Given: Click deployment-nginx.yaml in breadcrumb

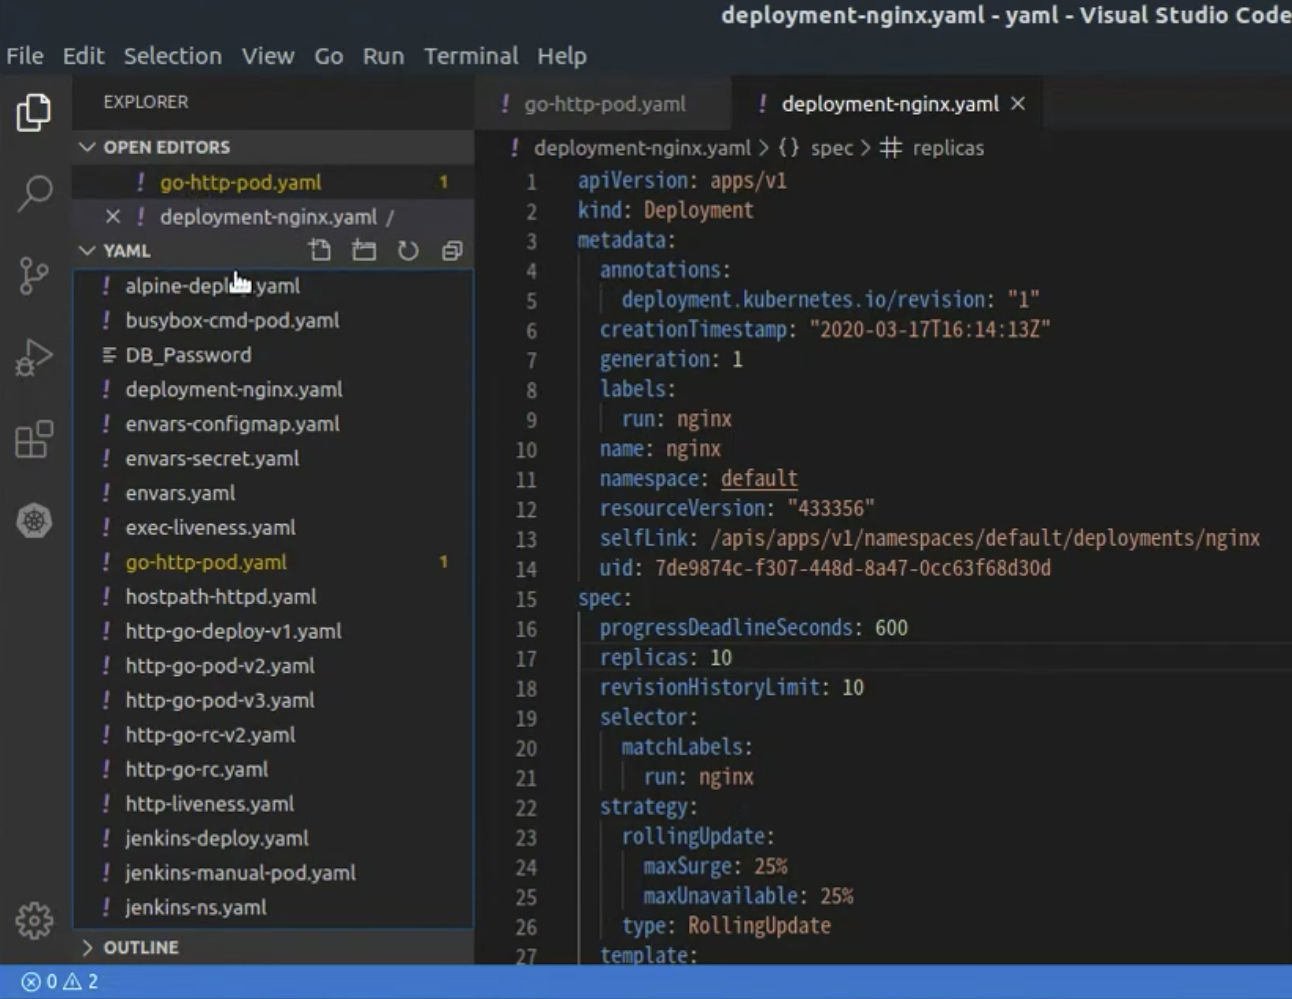Looking at the screenshot, I should [641, 148].
